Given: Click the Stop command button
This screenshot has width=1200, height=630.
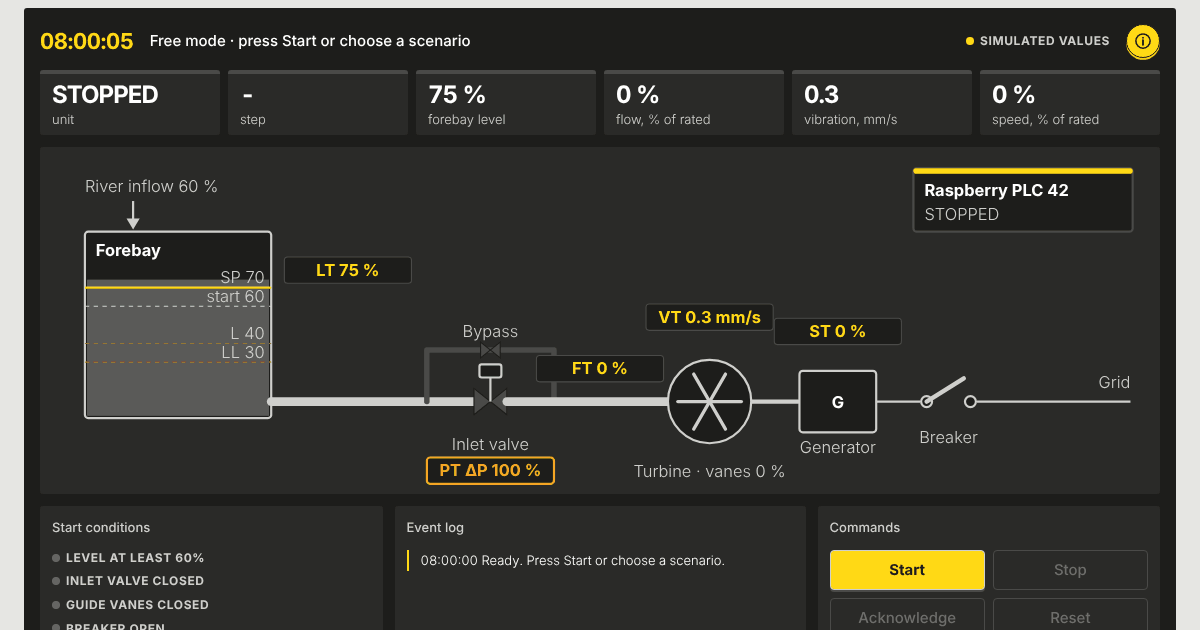Looking at the screenshot, I should coord(1070,570).
